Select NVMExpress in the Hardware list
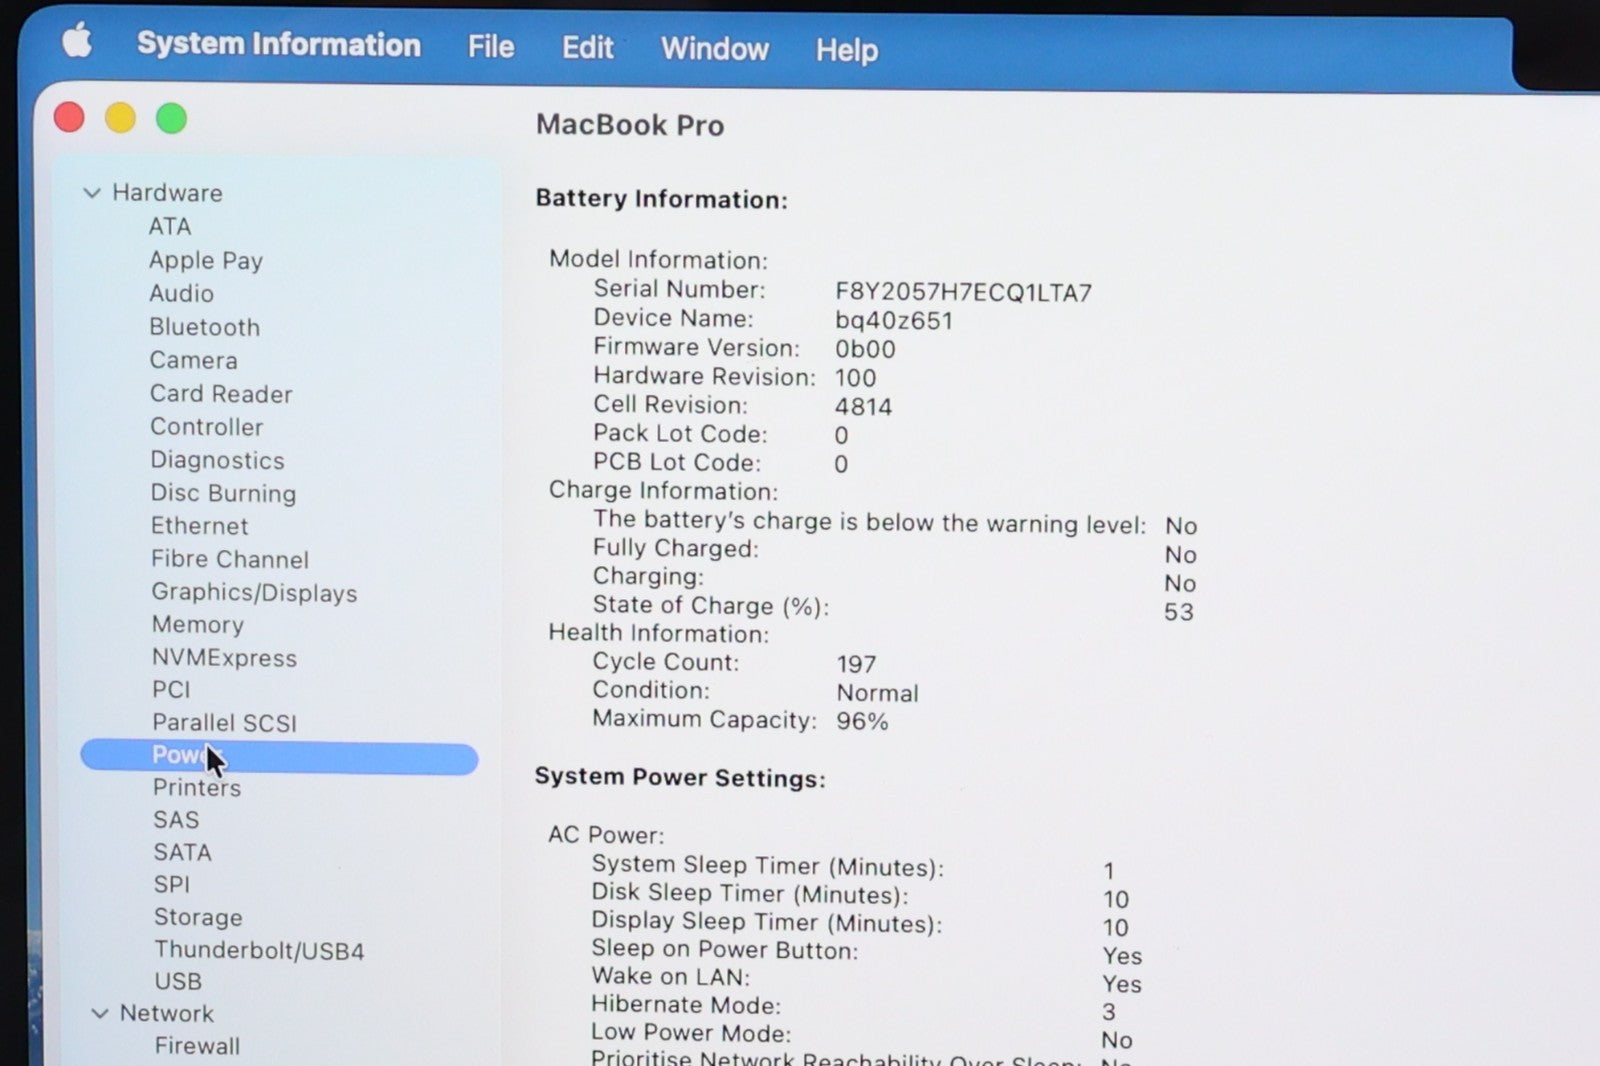Screen dimensions: 1600x1066 coord(224,658)
